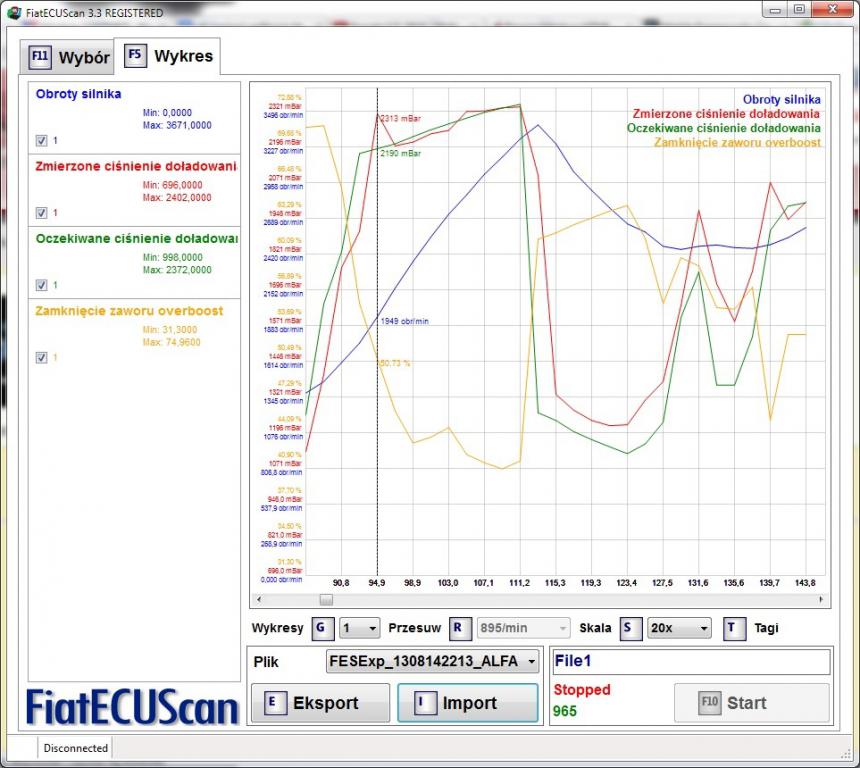The image size is (860, 768).
Task: Click the chart scrollbar left arrow
Action: [259, 600]
